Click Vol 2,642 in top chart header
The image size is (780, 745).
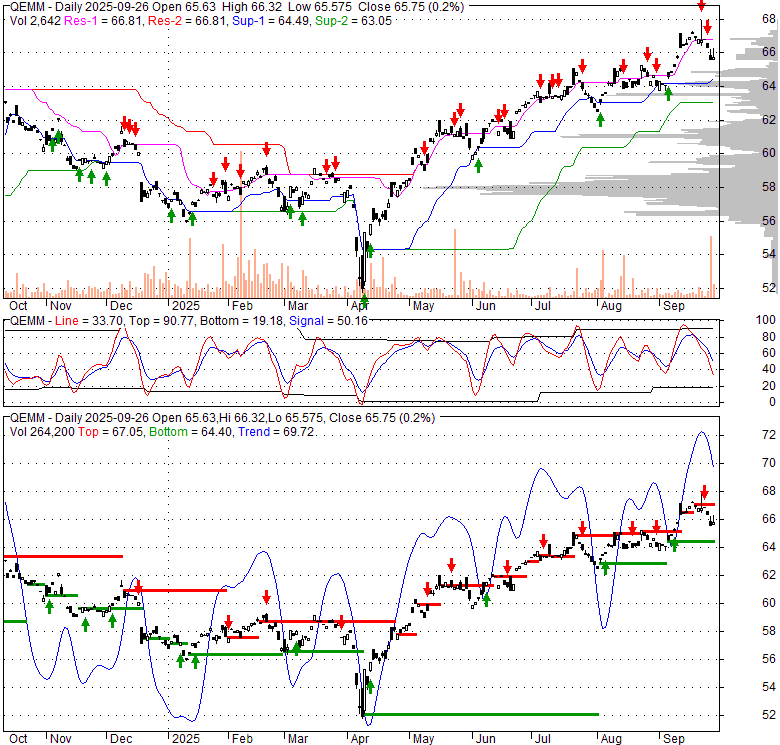point(35,21)
